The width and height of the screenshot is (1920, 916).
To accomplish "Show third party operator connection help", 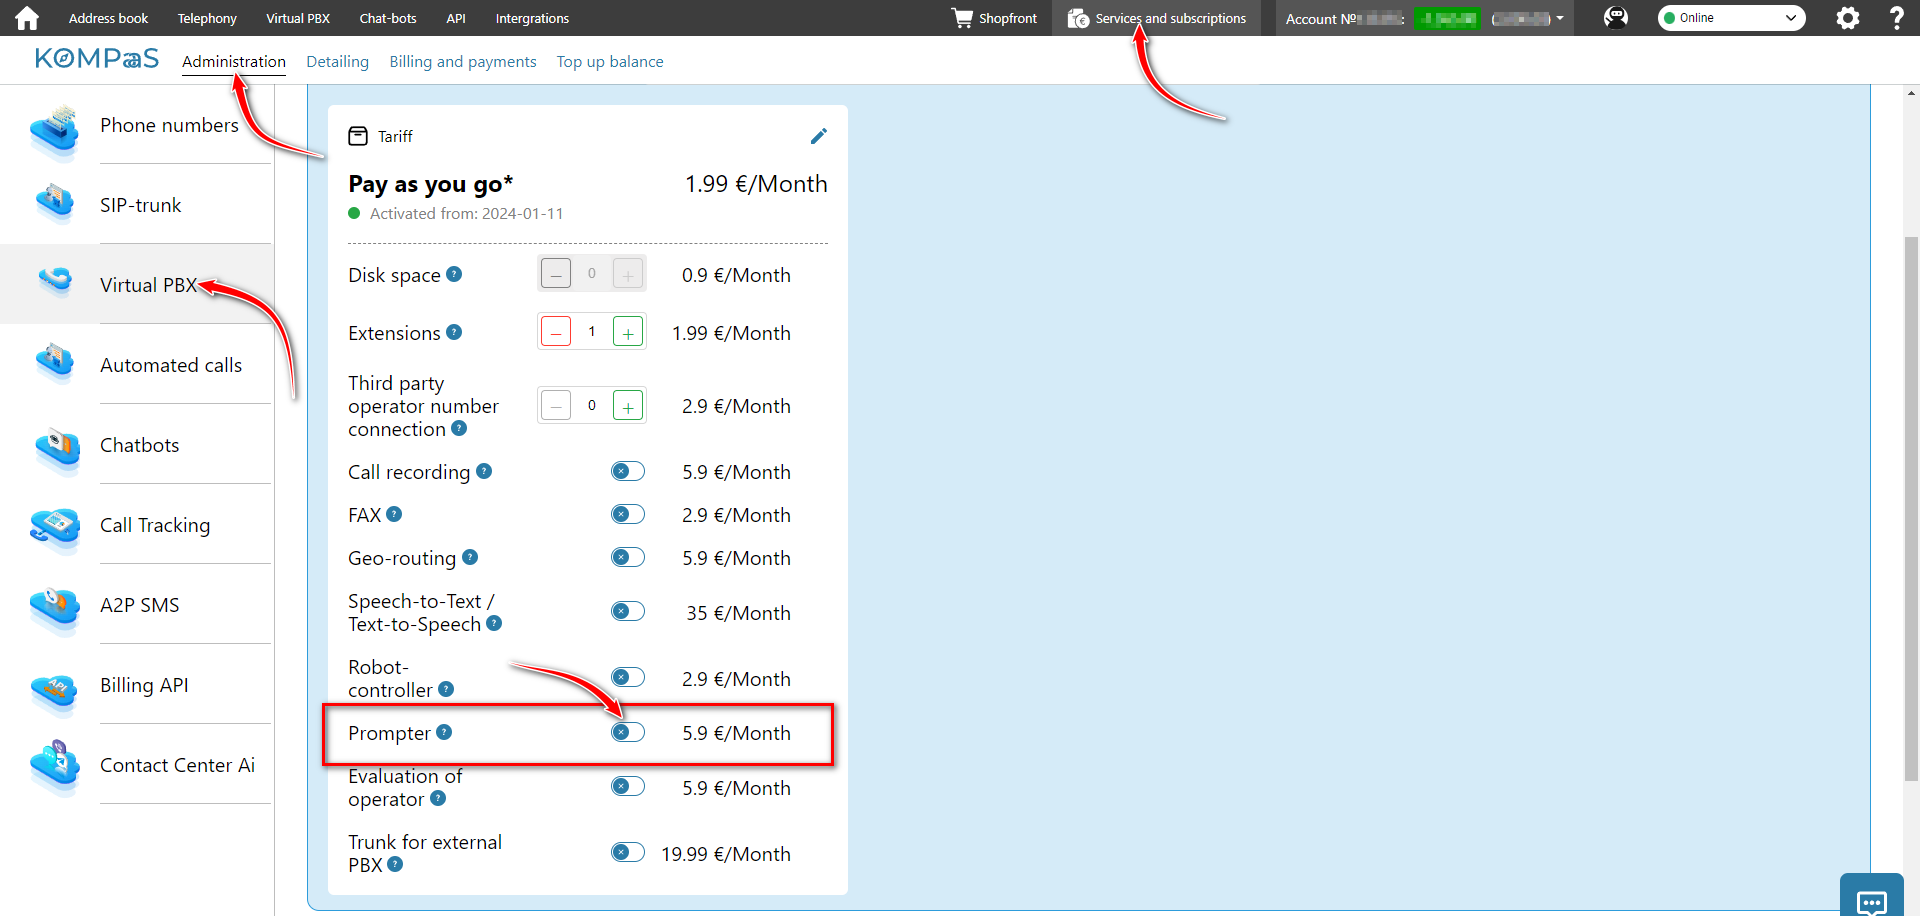I will click(x=459, y=428).
